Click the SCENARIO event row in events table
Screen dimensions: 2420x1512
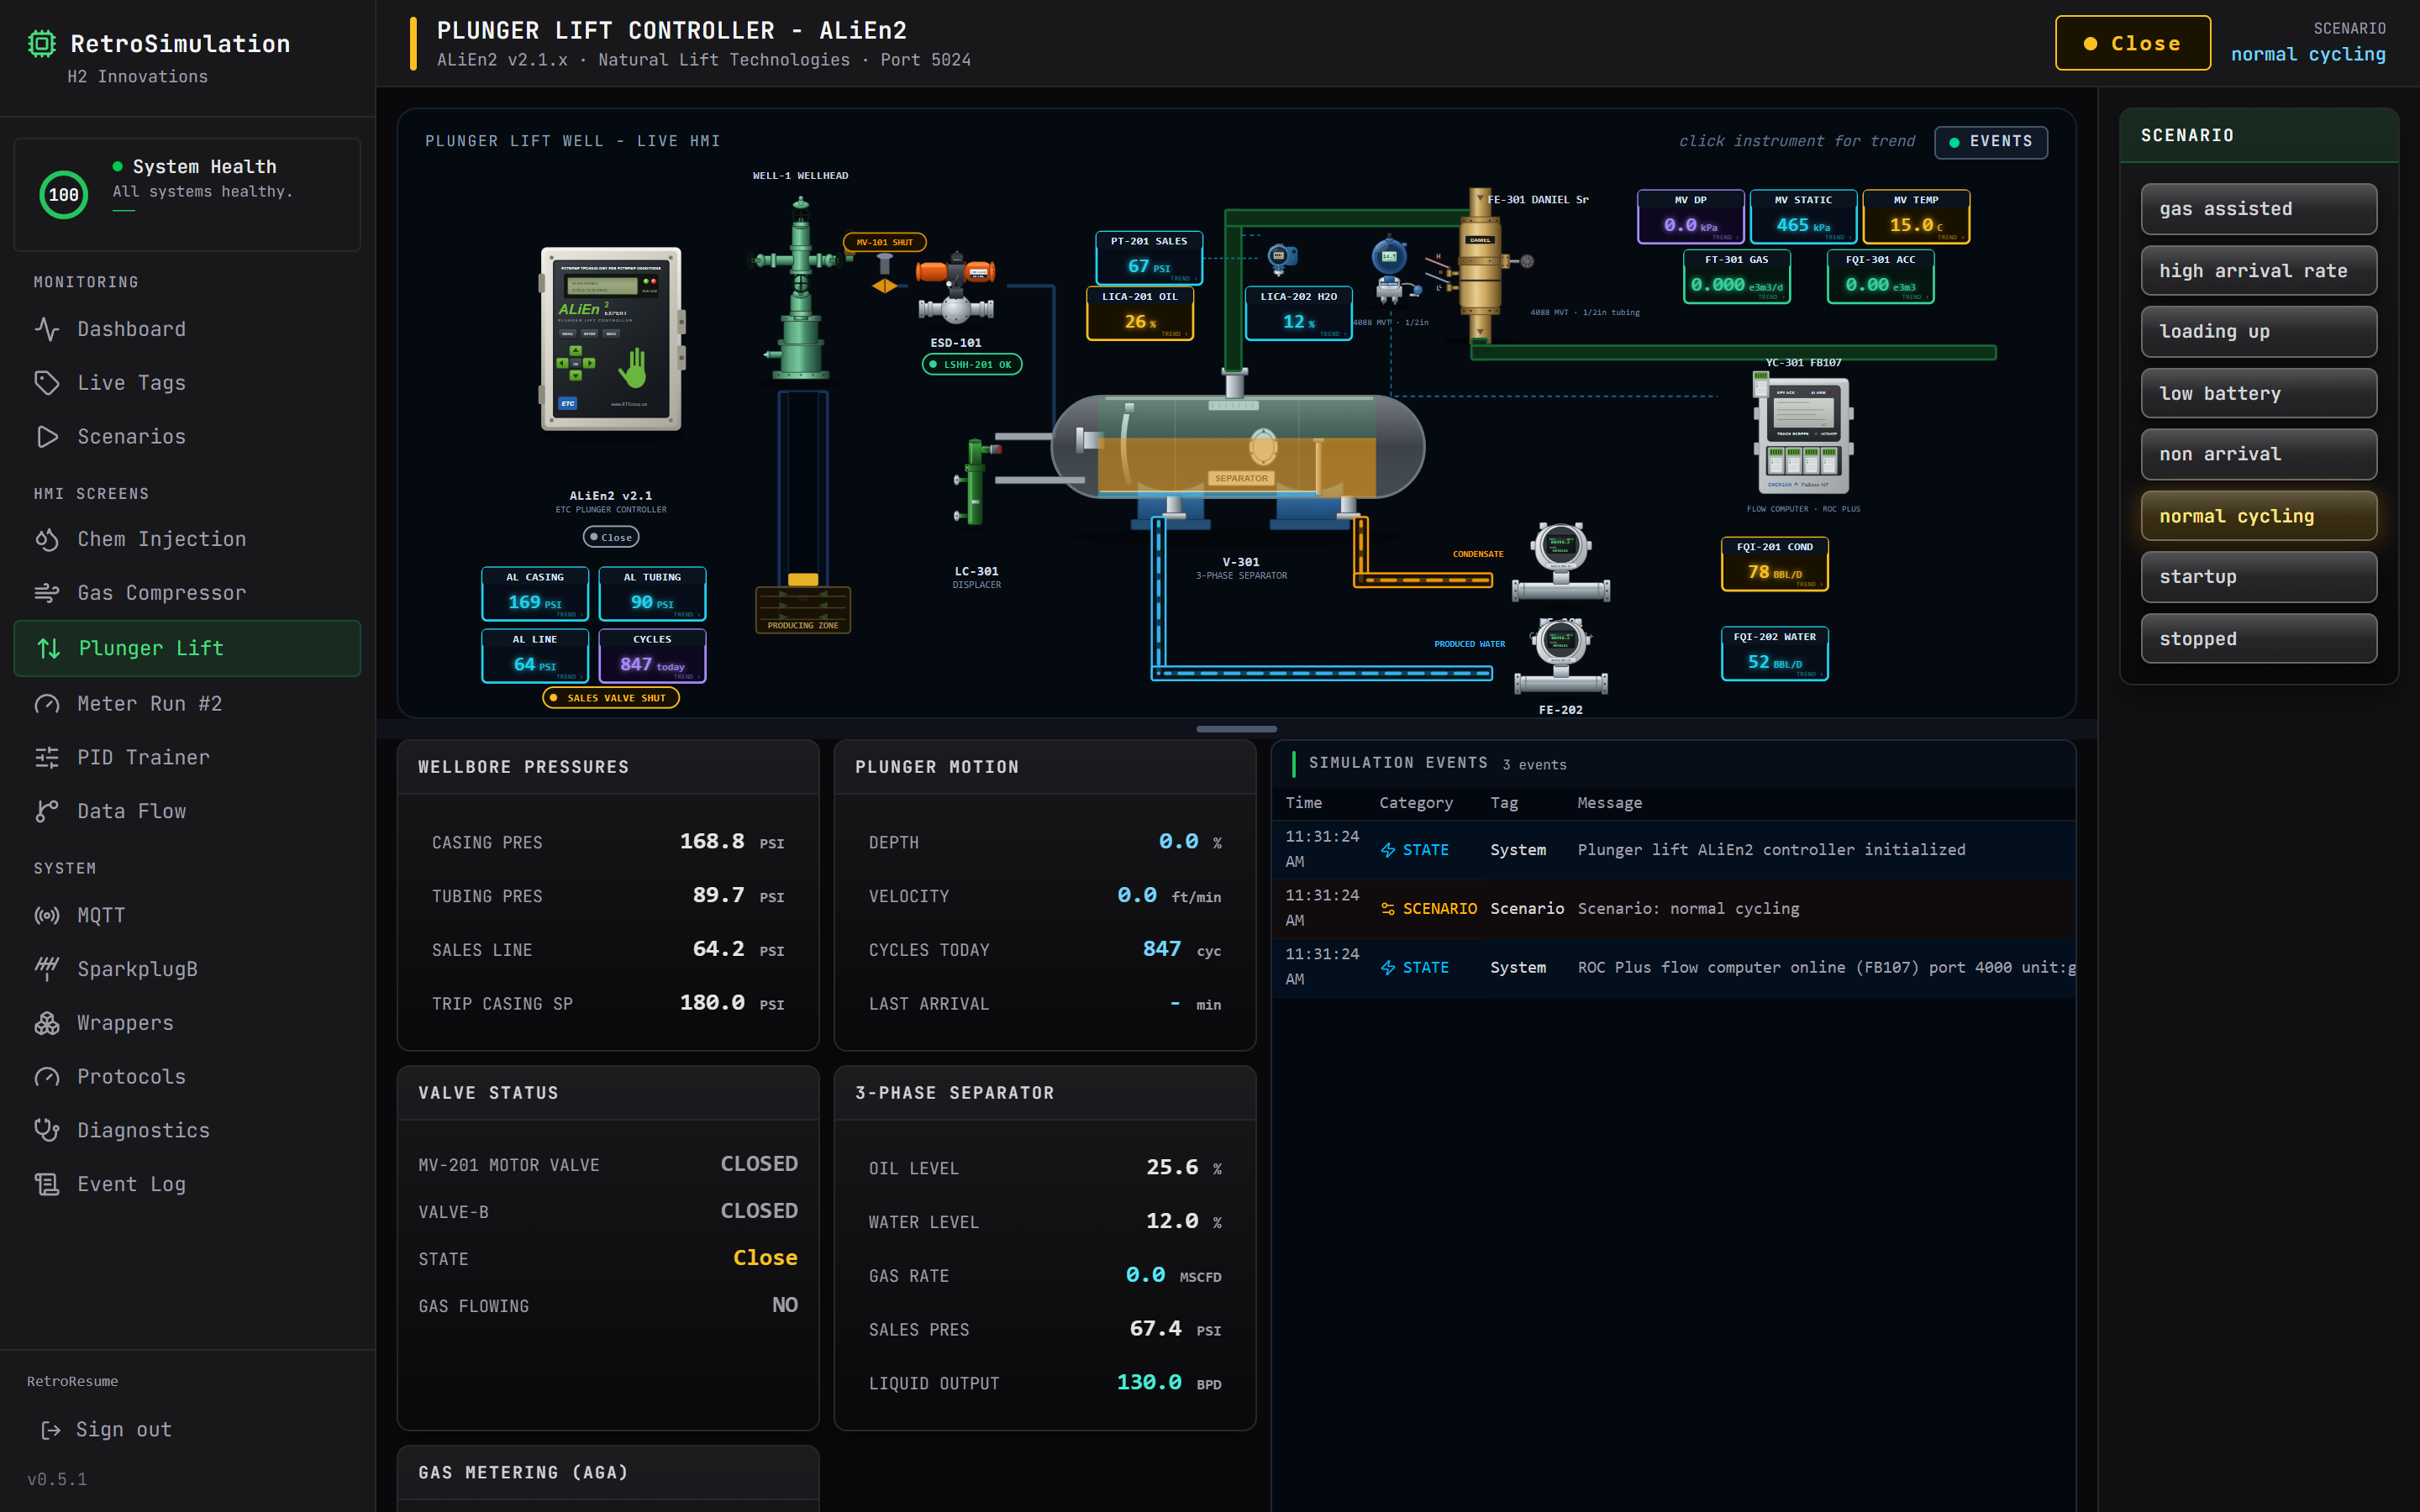click(x=1674, y=908)
